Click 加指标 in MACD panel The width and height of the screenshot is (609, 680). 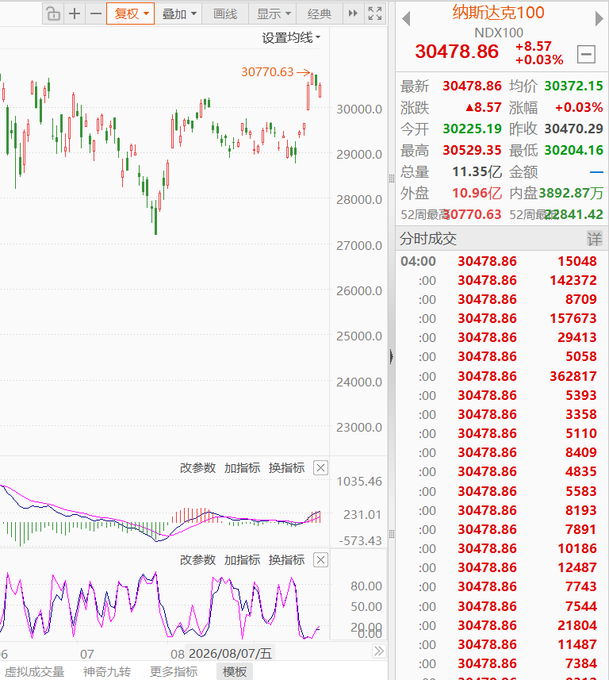pyautogui.click(x=242, y=468)
